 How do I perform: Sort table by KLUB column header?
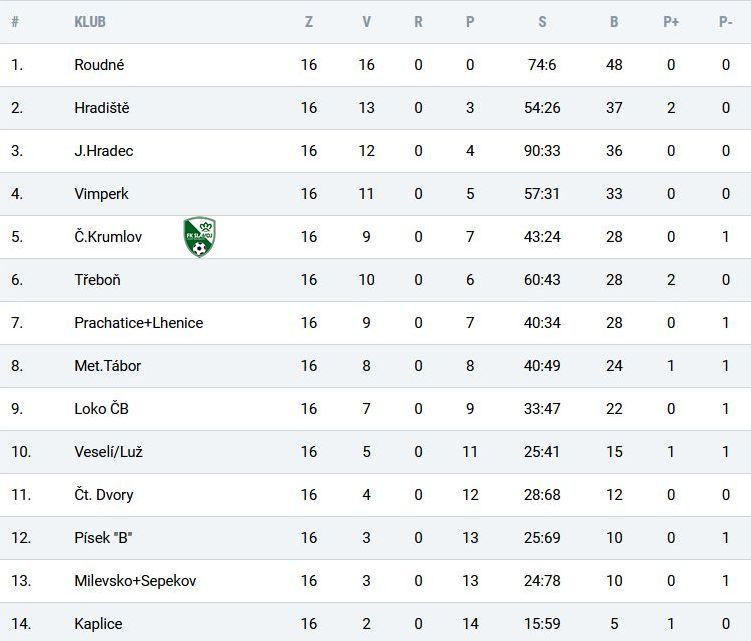(90, 22)
